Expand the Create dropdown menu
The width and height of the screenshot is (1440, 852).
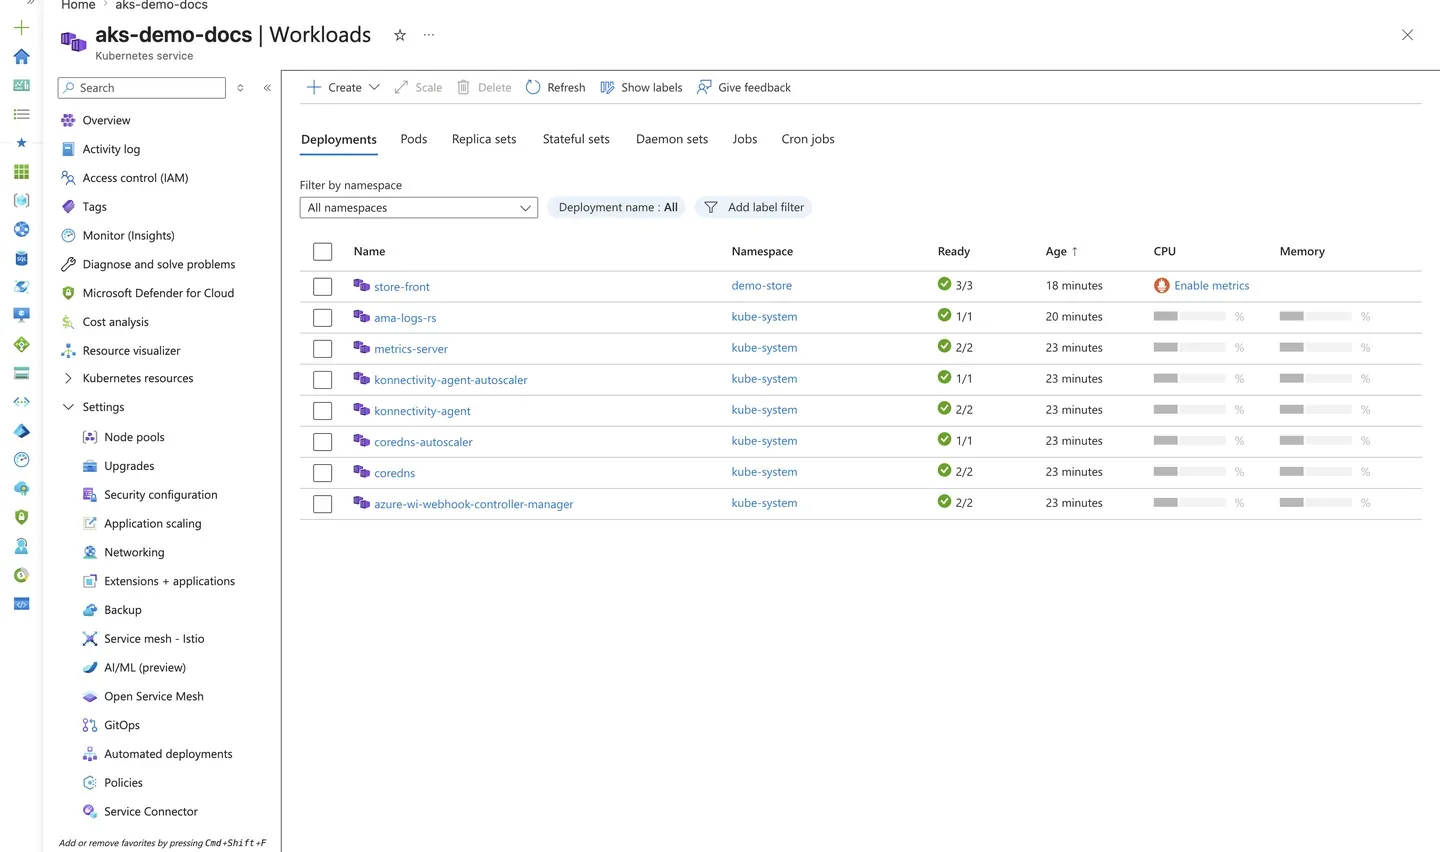(x=343, y=87)
